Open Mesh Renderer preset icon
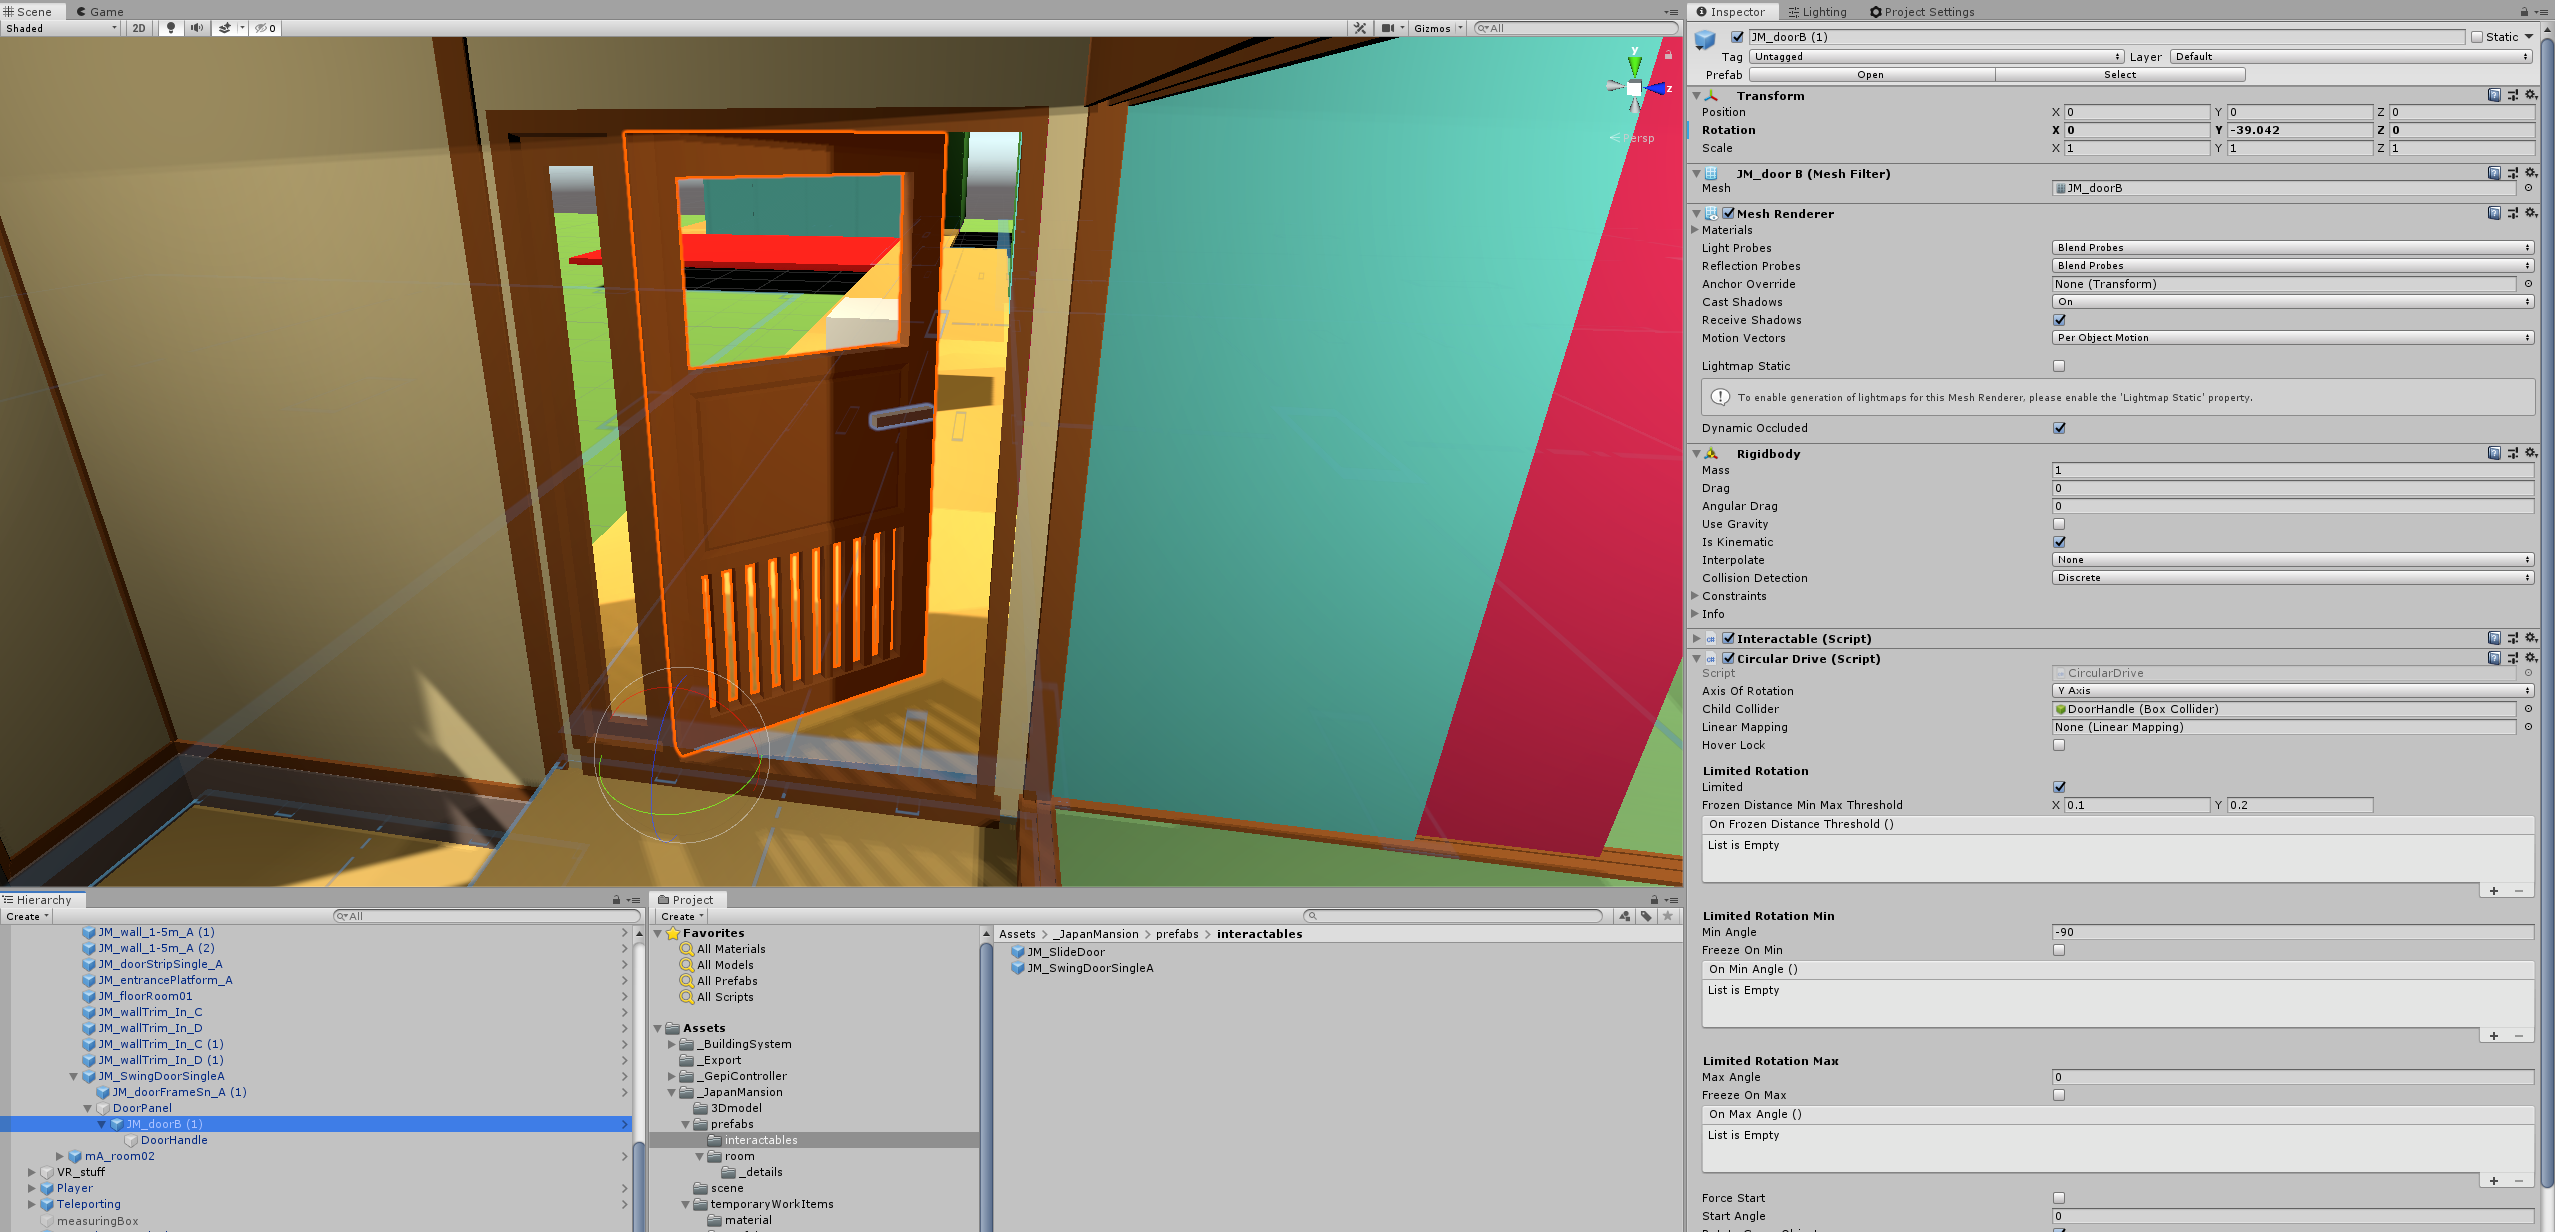The width and height of the screenshot is (2555, 1232). [2513, 213]
